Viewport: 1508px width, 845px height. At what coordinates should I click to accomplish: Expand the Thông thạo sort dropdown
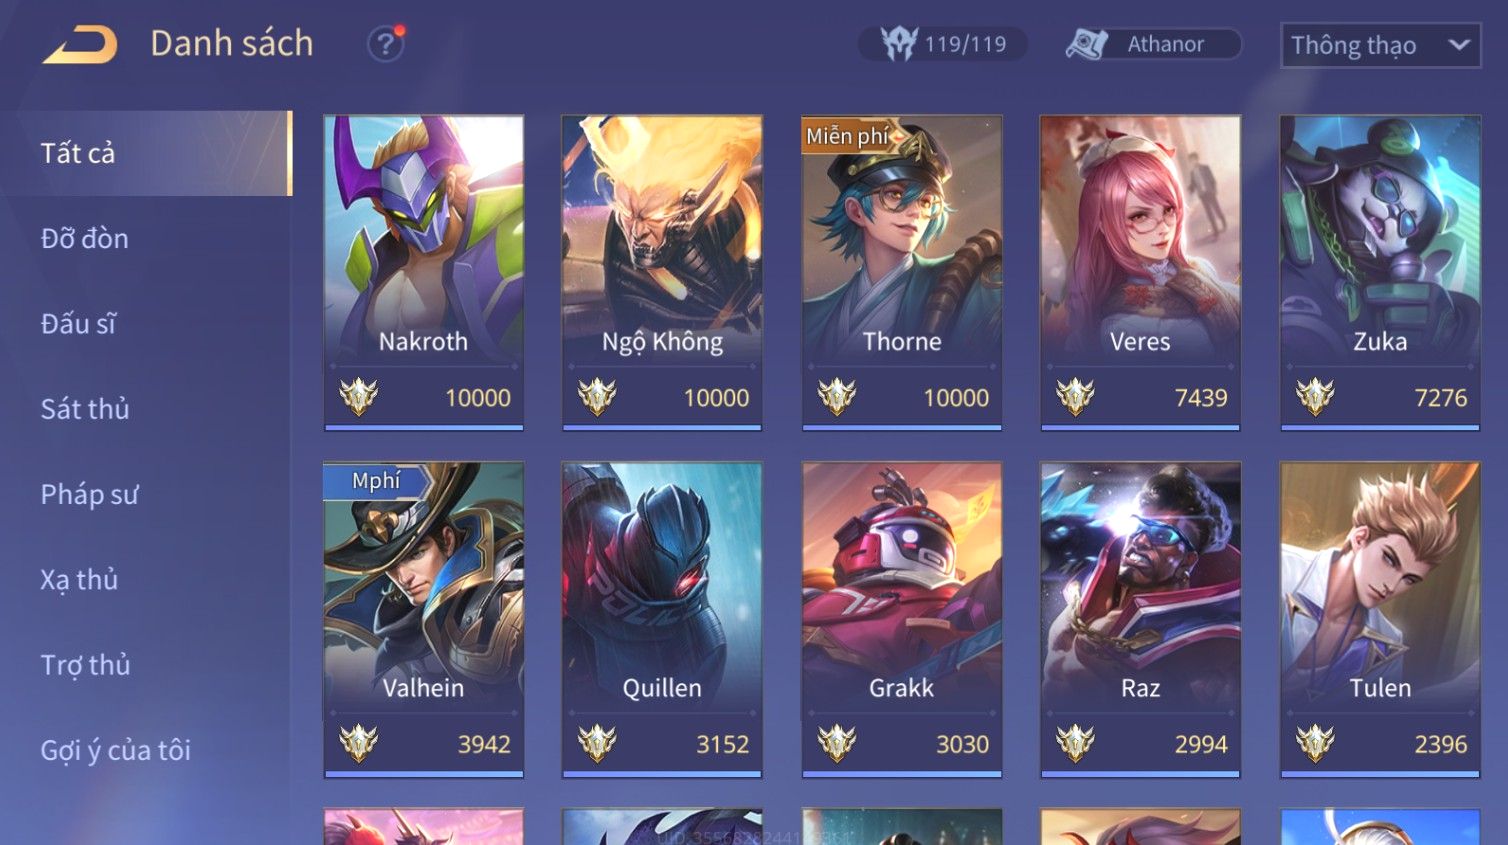1380,45
